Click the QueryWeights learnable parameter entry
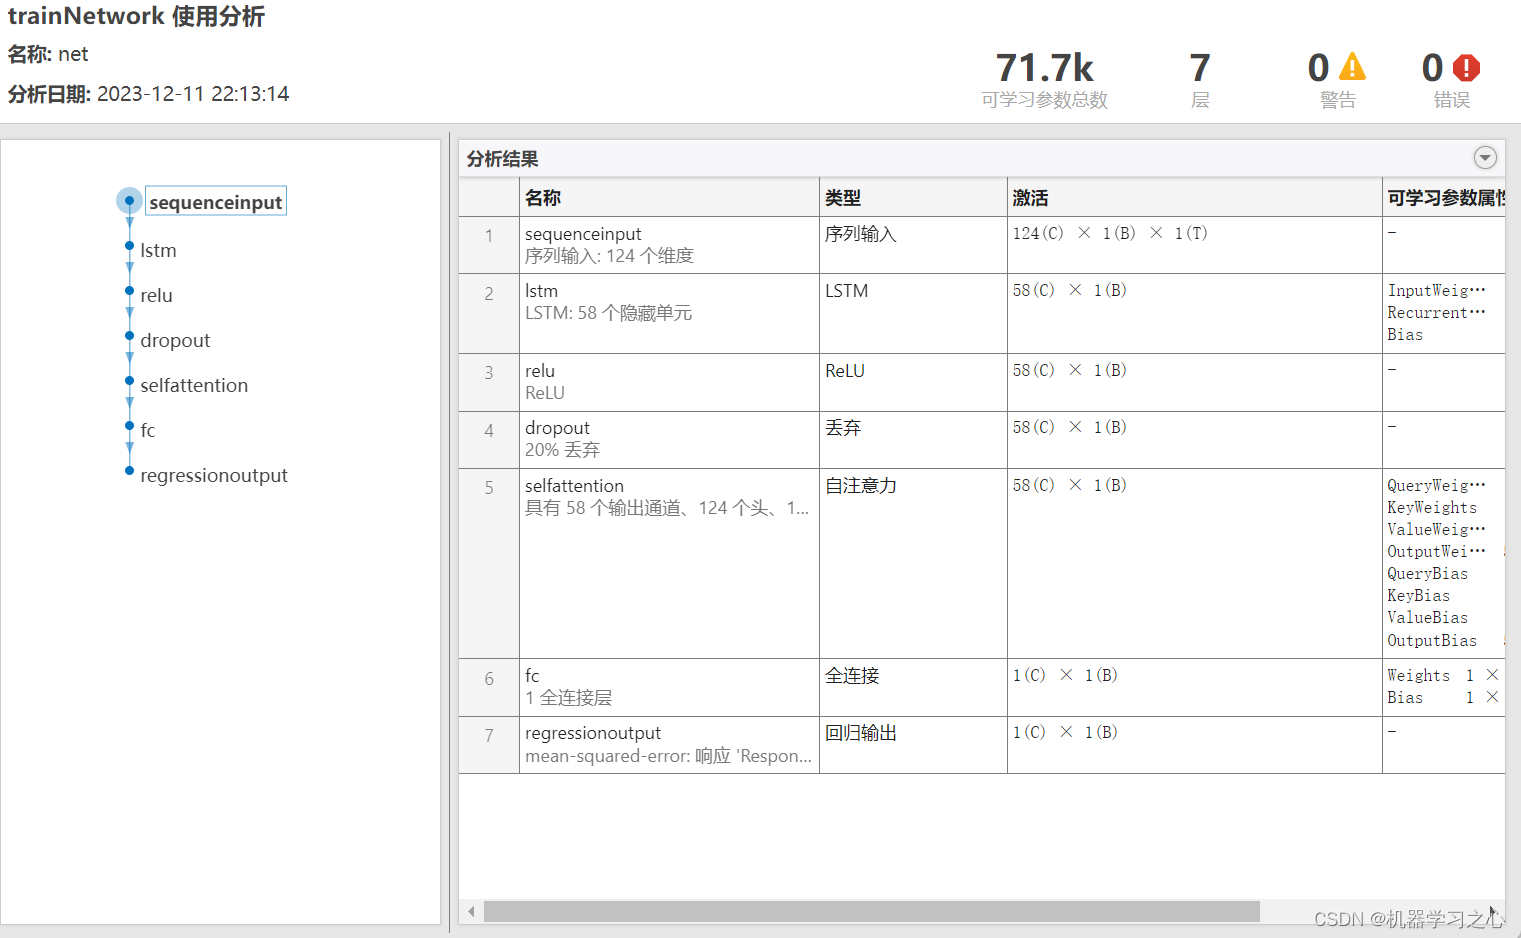Image resolution: width=1521 pixels, height=938 pixels. 1436,485
